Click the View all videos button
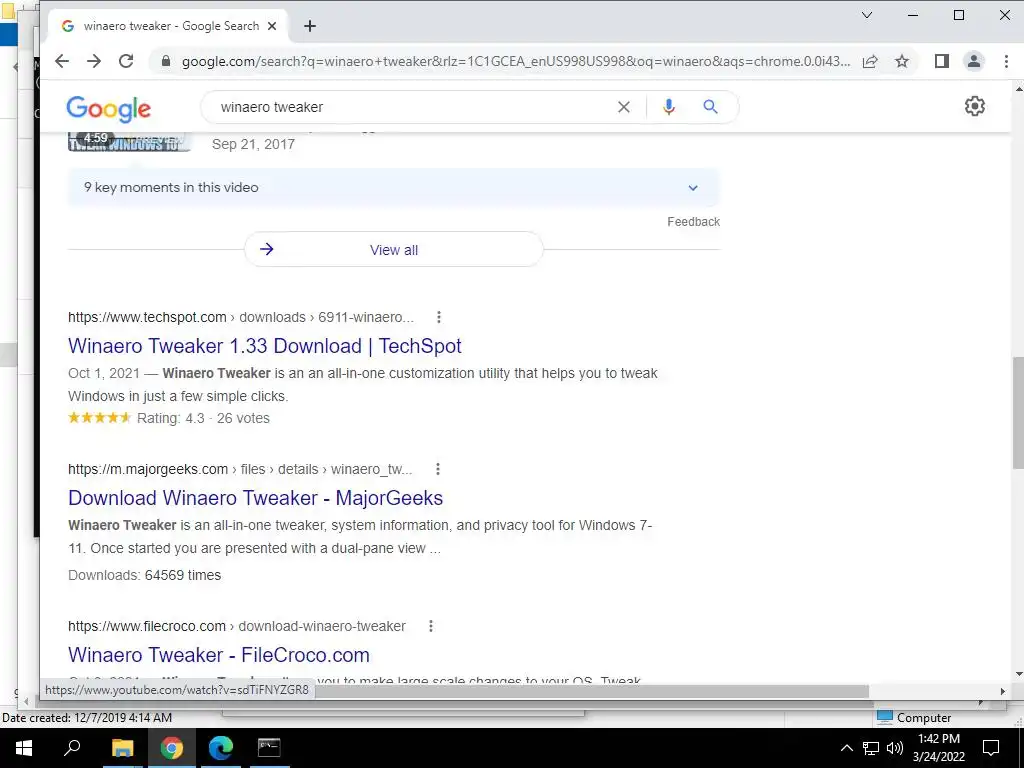This screenshot has width=1024, height=768. click(x=393, y=249)
